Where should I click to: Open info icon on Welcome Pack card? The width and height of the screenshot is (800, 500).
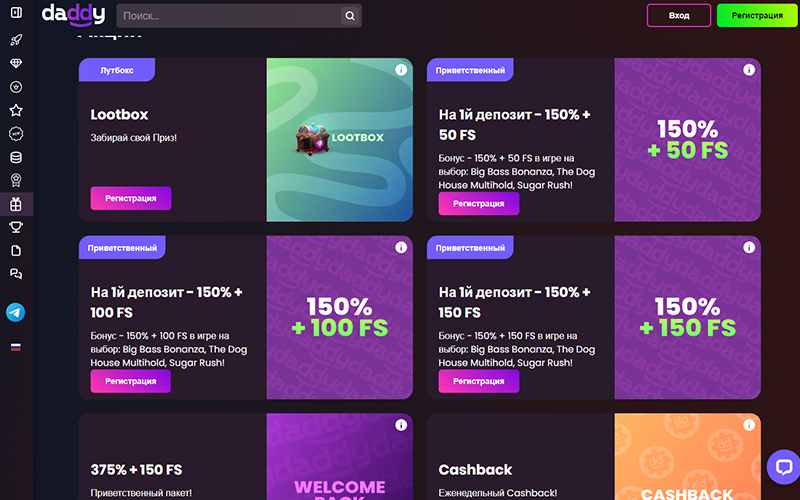(401, 425)
